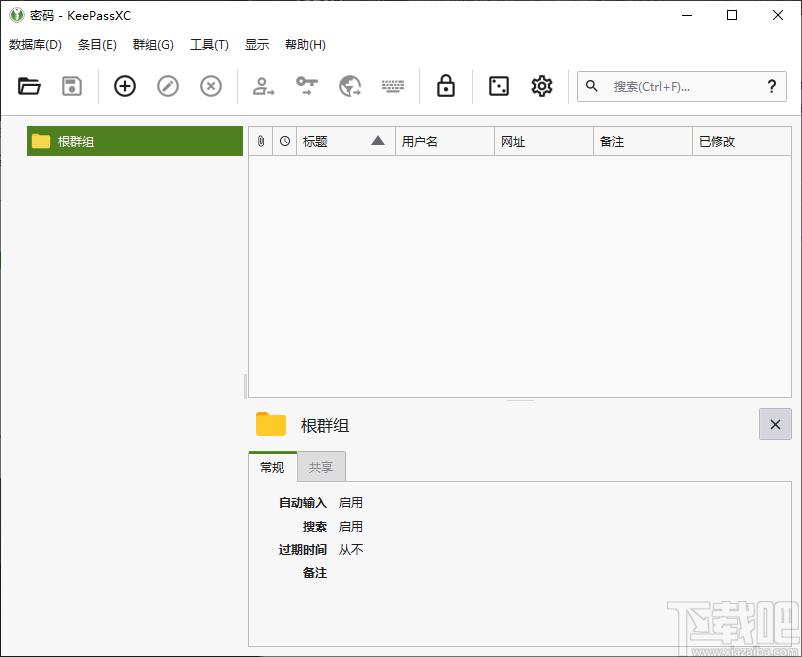Sort entries by 已修改 column header
The height and width of the screenshot is (657, 802).
click(742, 141)
